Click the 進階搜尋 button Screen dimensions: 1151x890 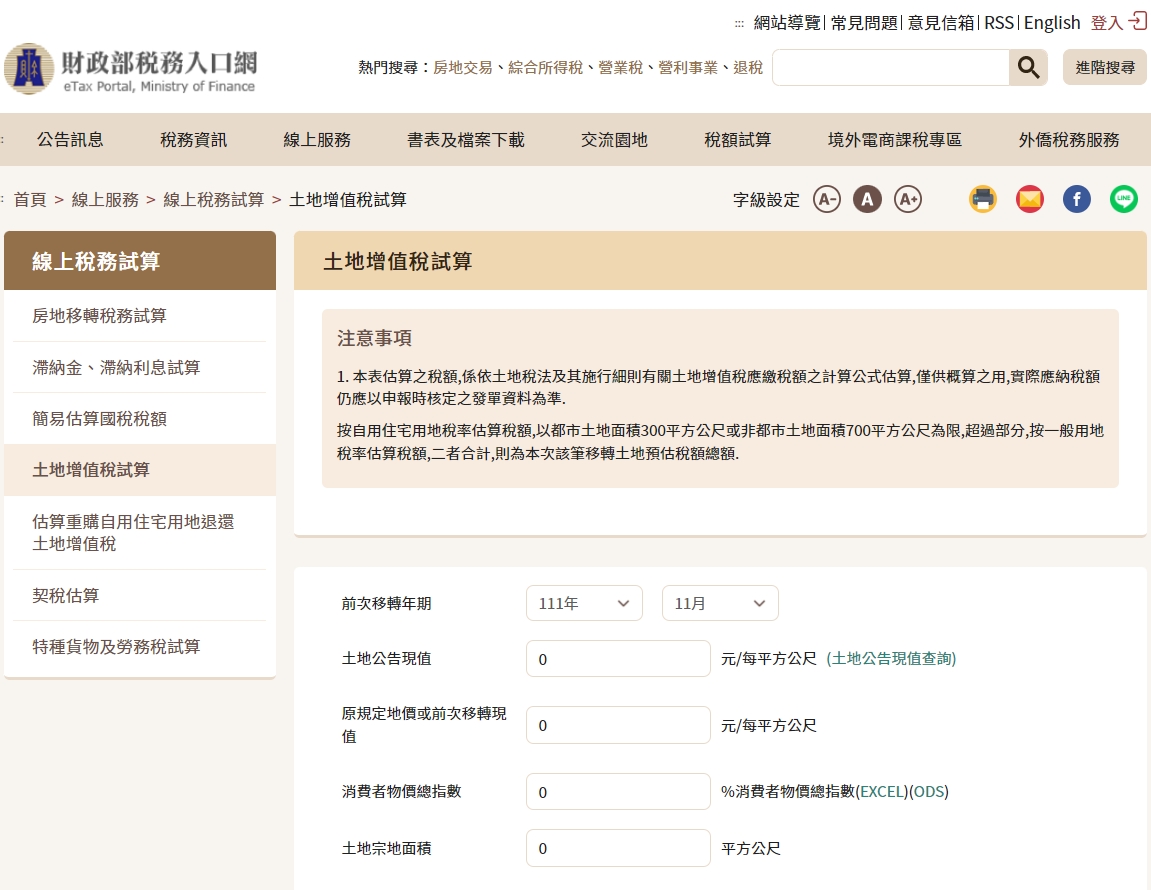pos(1105,68)
